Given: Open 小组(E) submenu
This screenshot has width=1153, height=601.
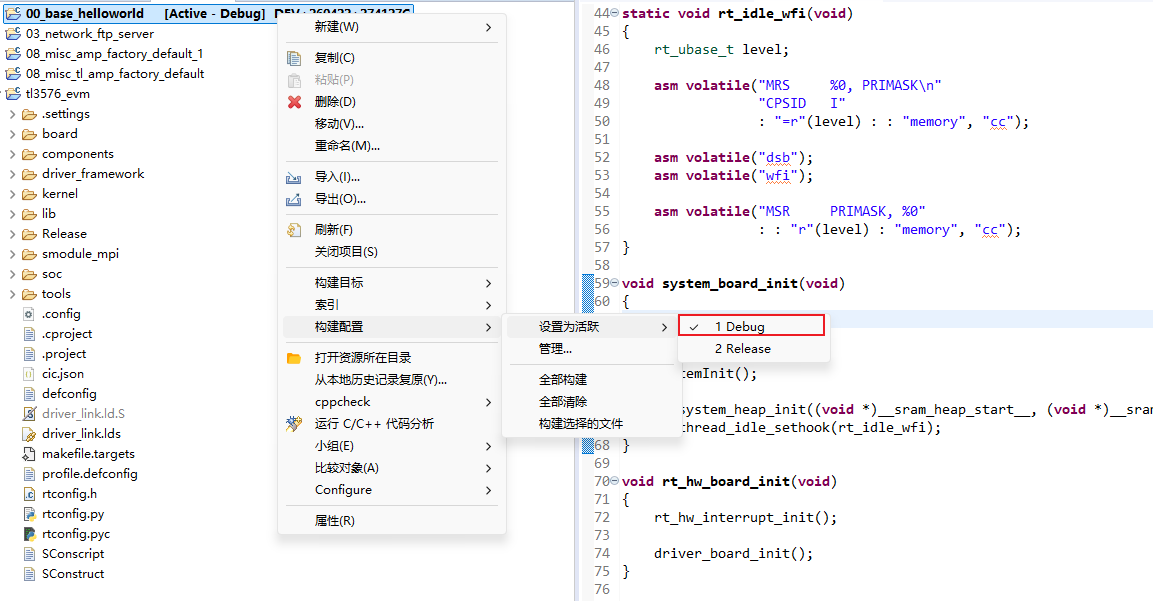Looking at the screenshot, I should pos(392,446).
